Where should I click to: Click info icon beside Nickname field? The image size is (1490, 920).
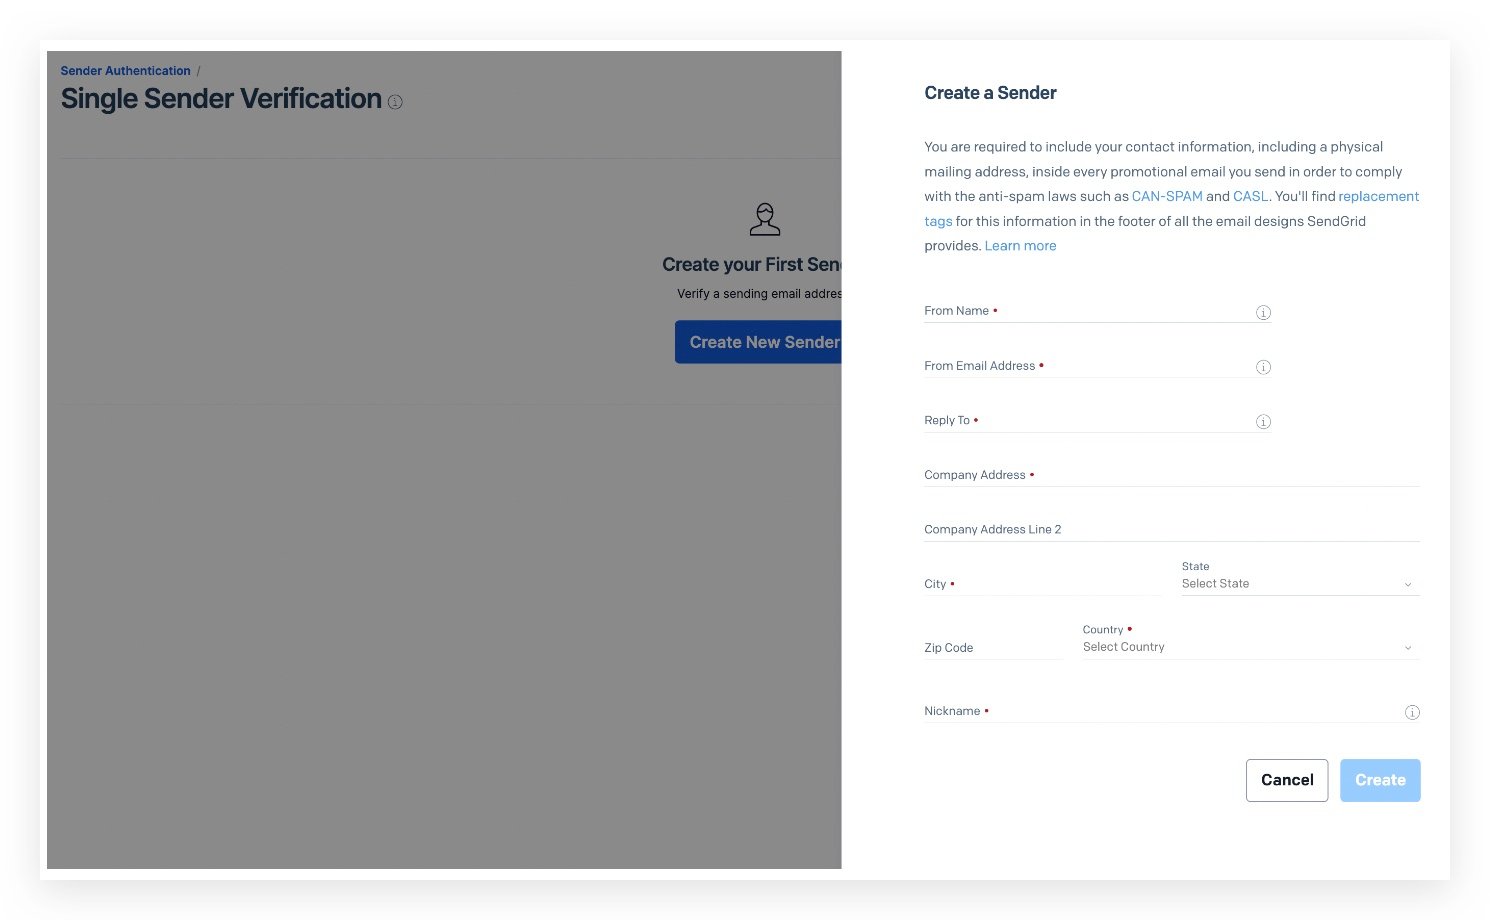point(1412,712)
